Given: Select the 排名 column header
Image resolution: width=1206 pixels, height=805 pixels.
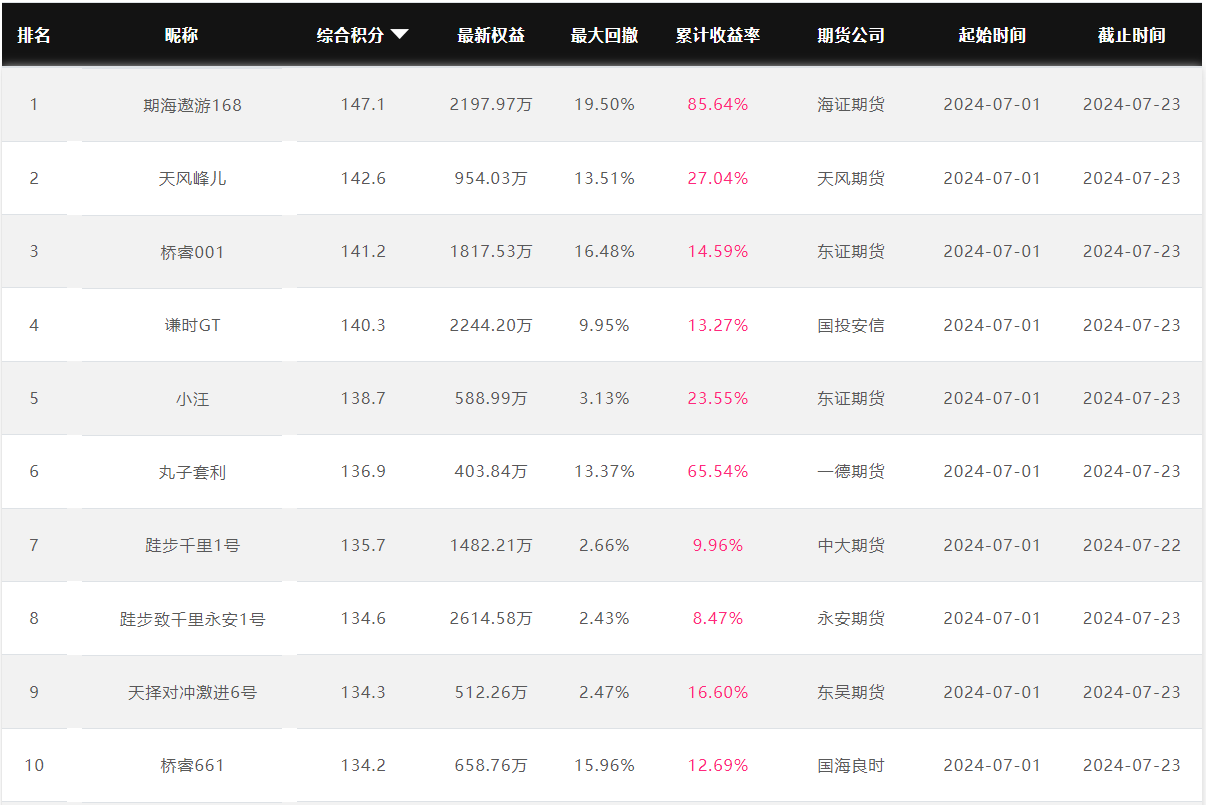Looking at the screenshot, I should click(34, 35).
